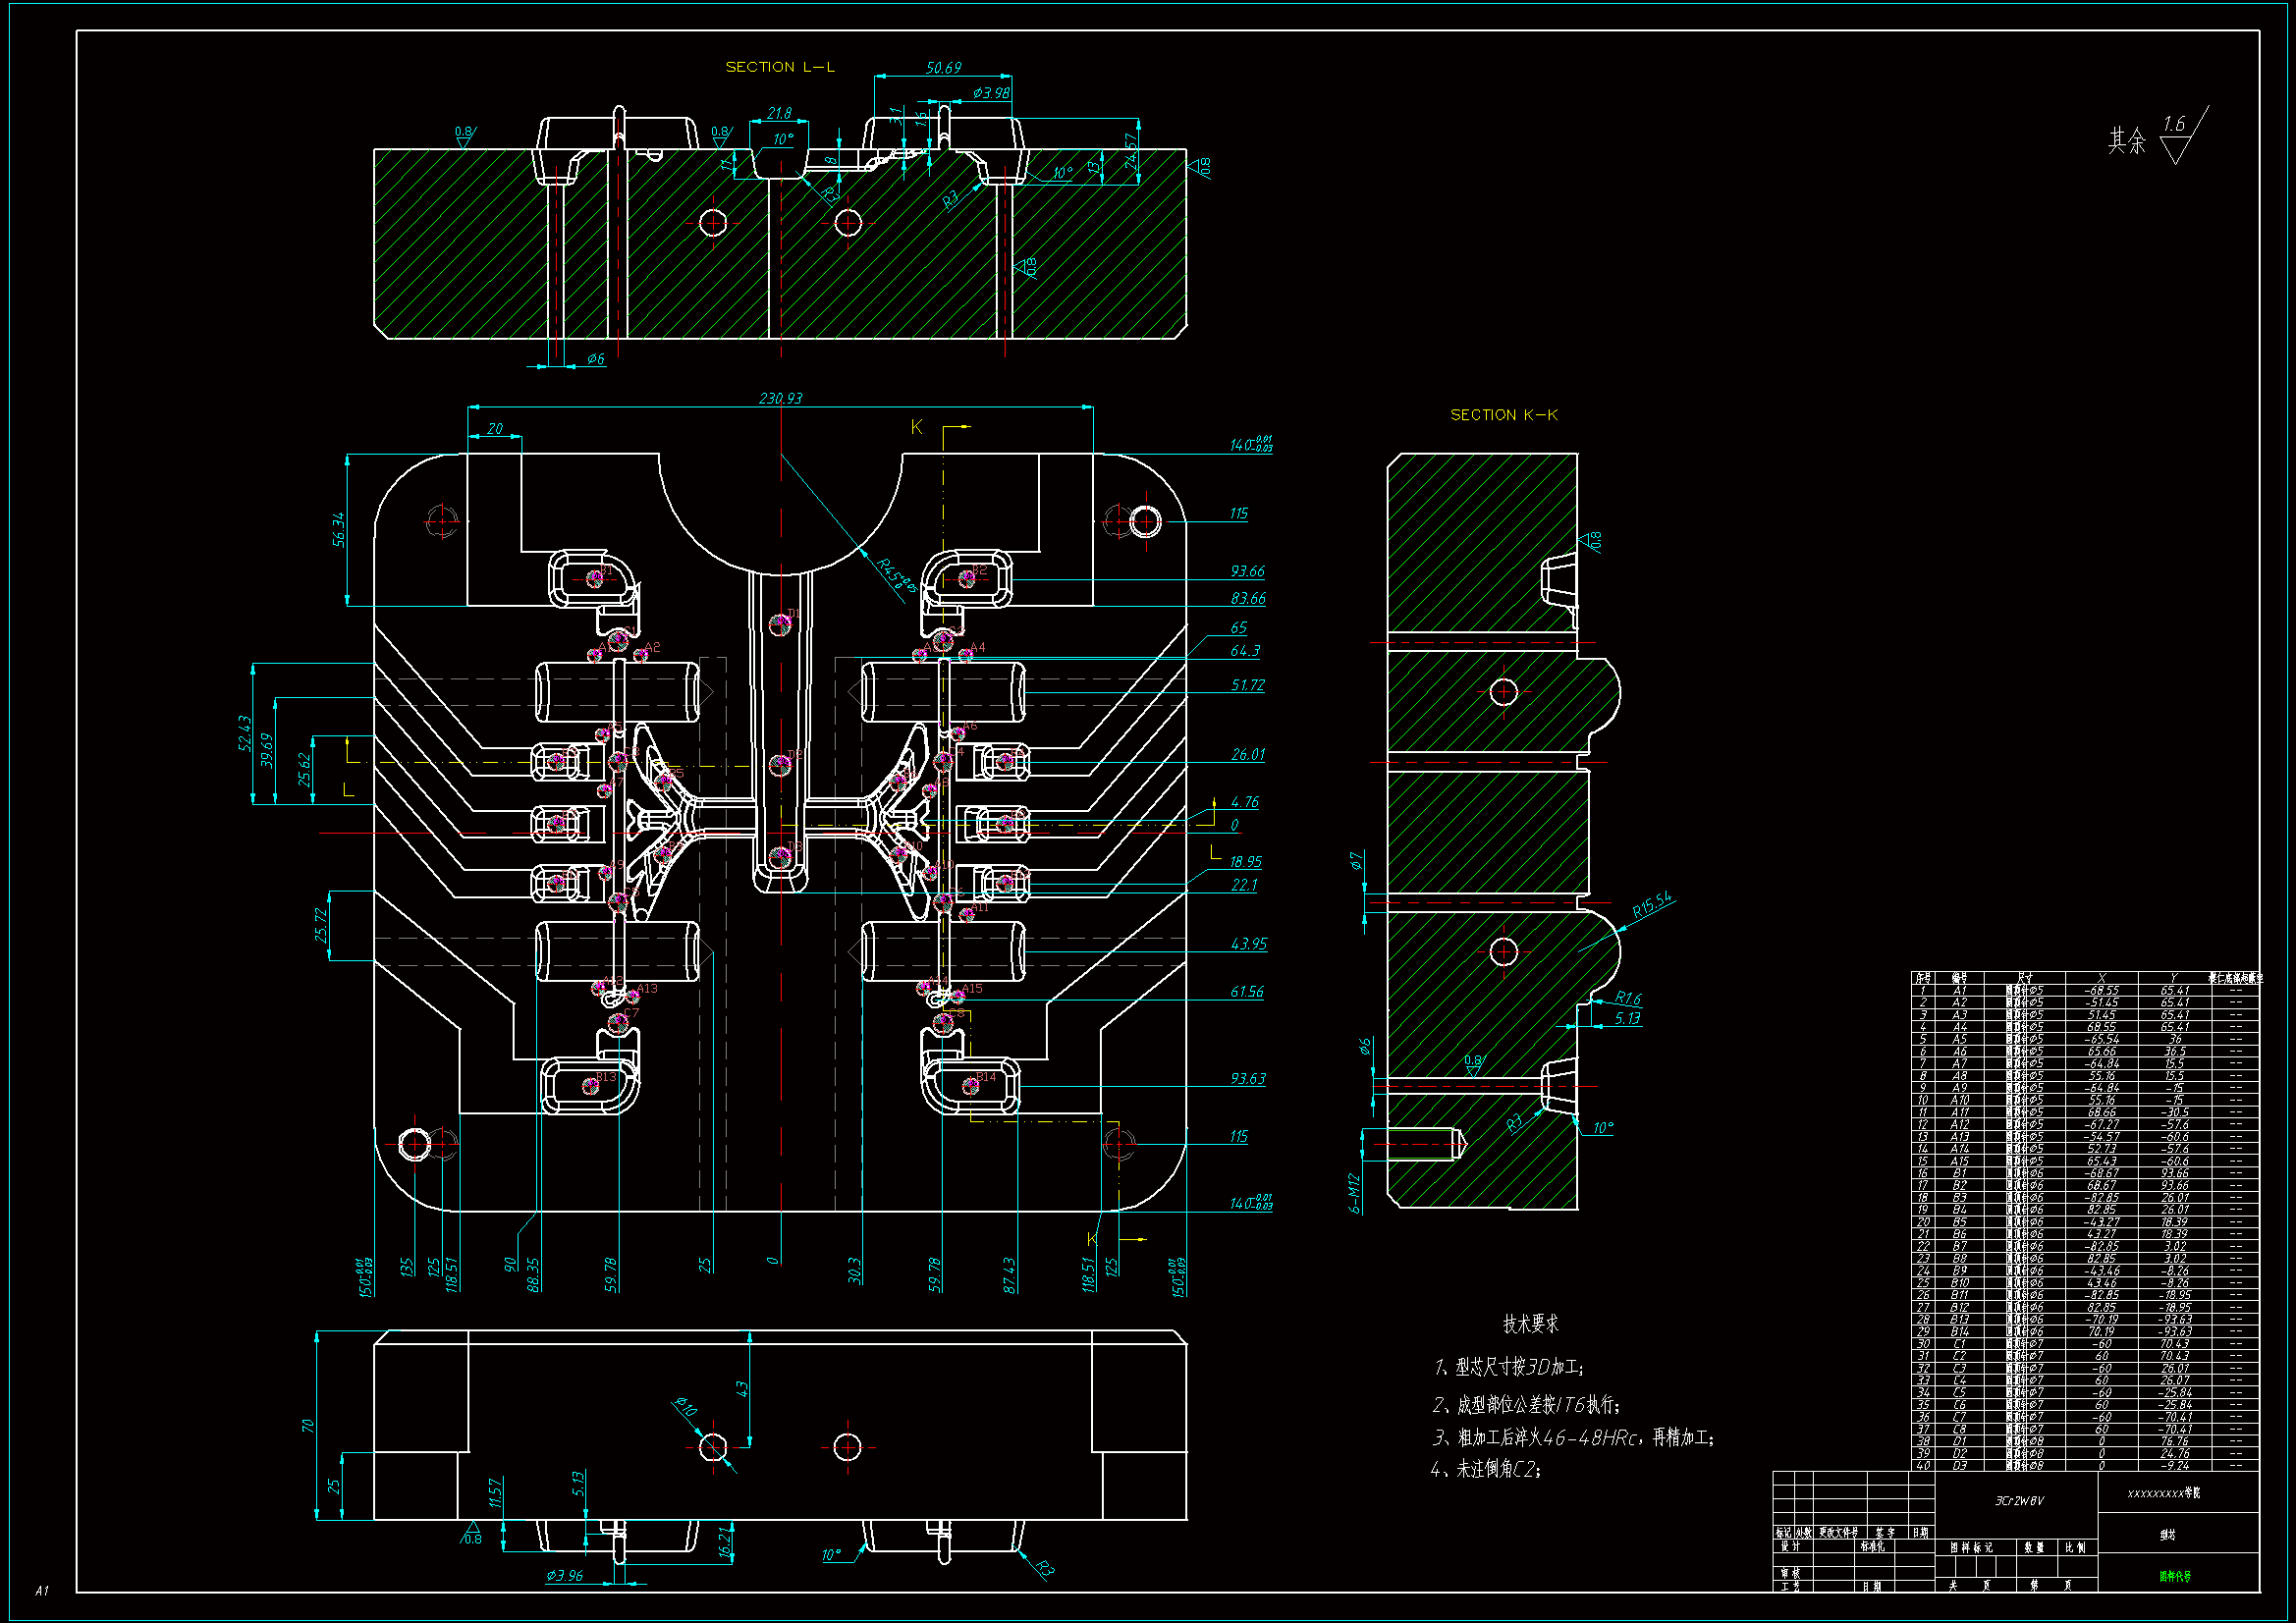The width and height of the screenshot is (2296, 1623).
Task: Select the 93.66 dimension on right side
Action: tap(1247, 571)
